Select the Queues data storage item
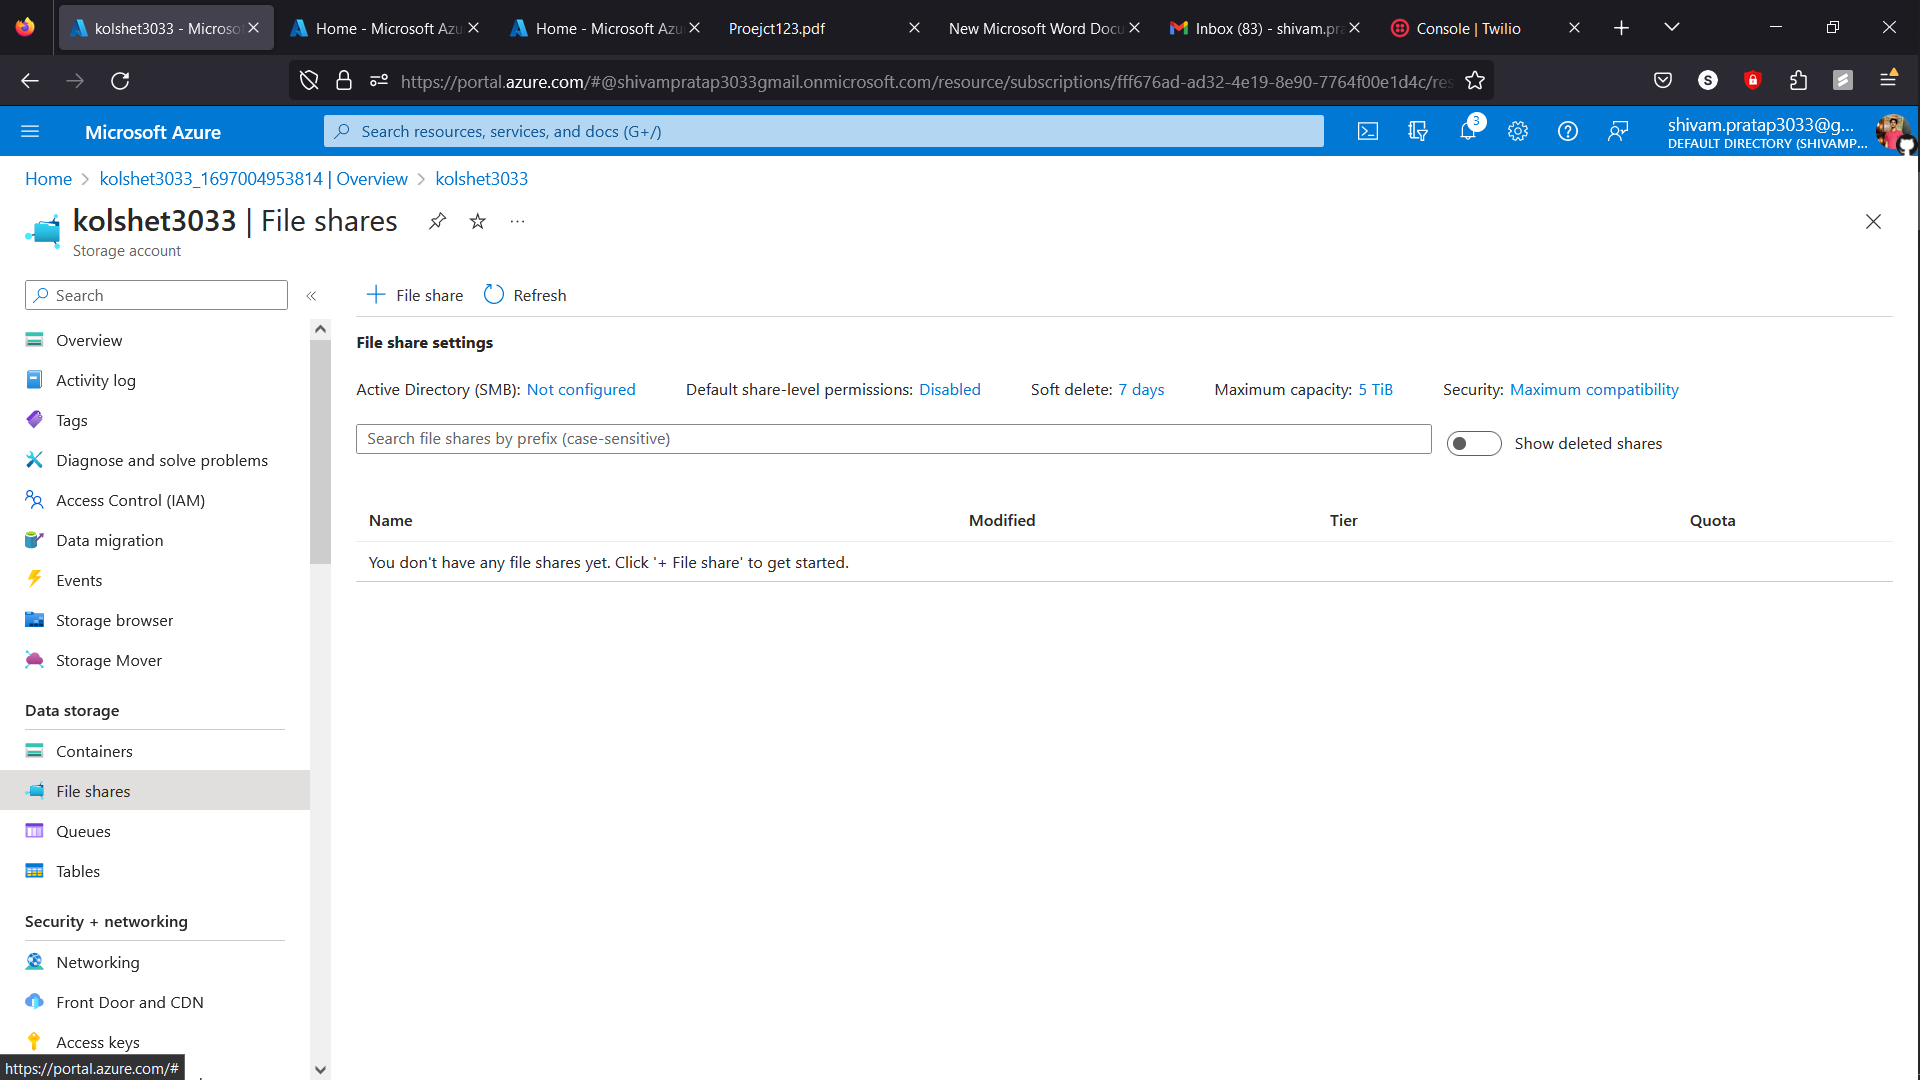This screenshot has height=1080, width=1920. (84, 831)
